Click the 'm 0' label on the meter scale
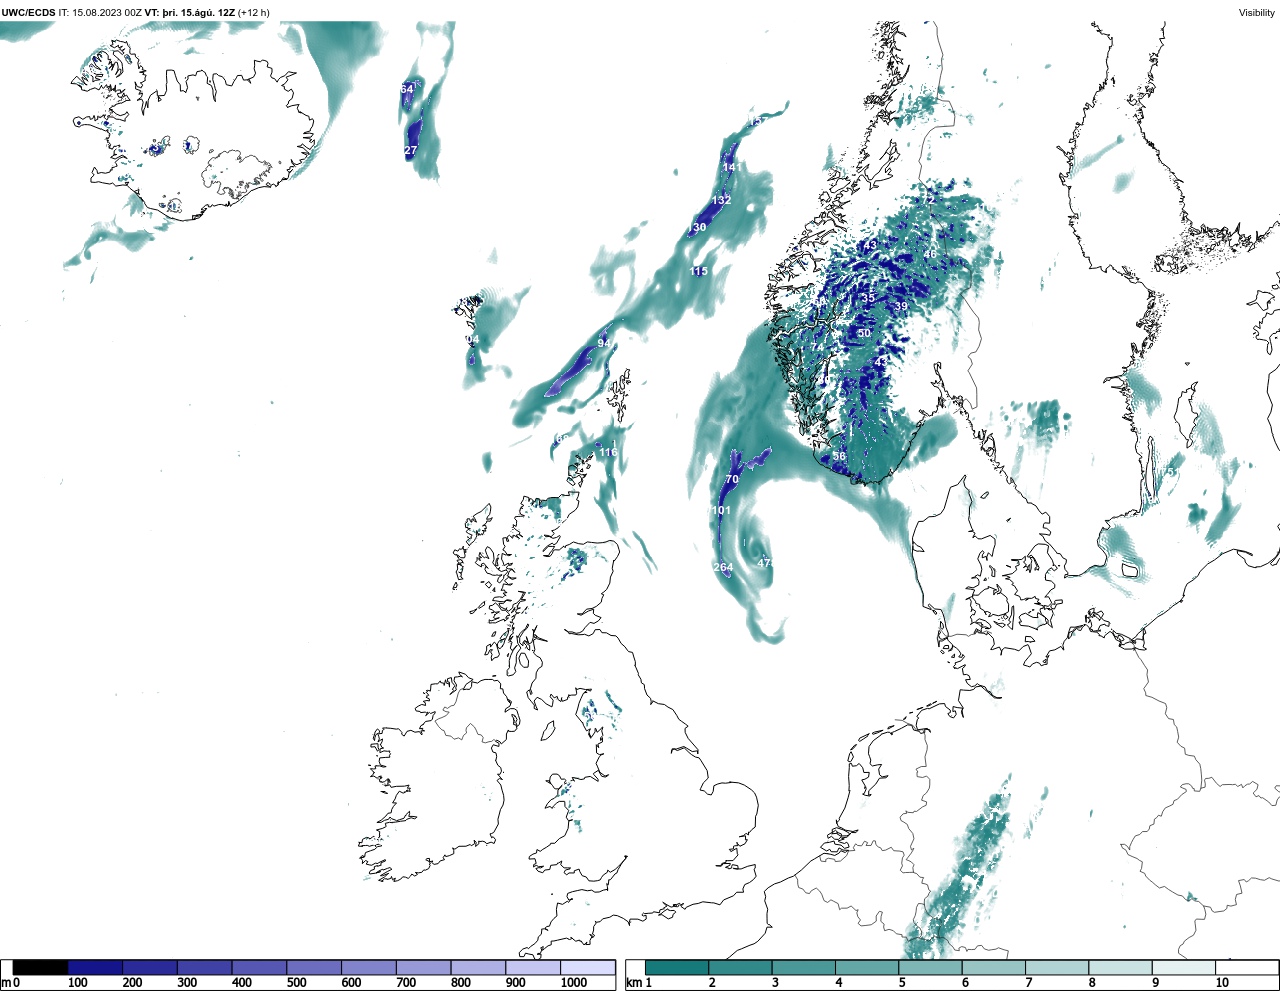The height and width of the screenshot is (991, 1280). pos(10,983)
